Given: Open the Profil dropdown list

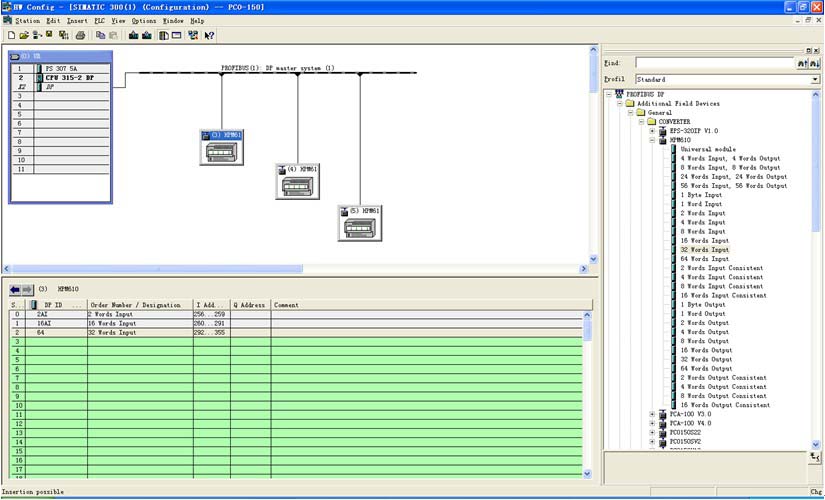Looking at the screenshot, I should point(813,79).
